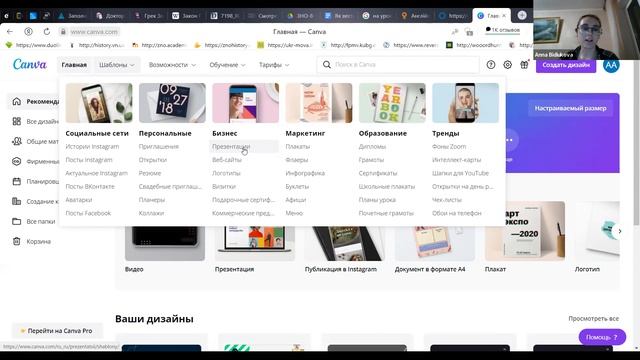
Task: Choose Дипломы under Образование
Action: pyautogui.click(x=372, y=146)
